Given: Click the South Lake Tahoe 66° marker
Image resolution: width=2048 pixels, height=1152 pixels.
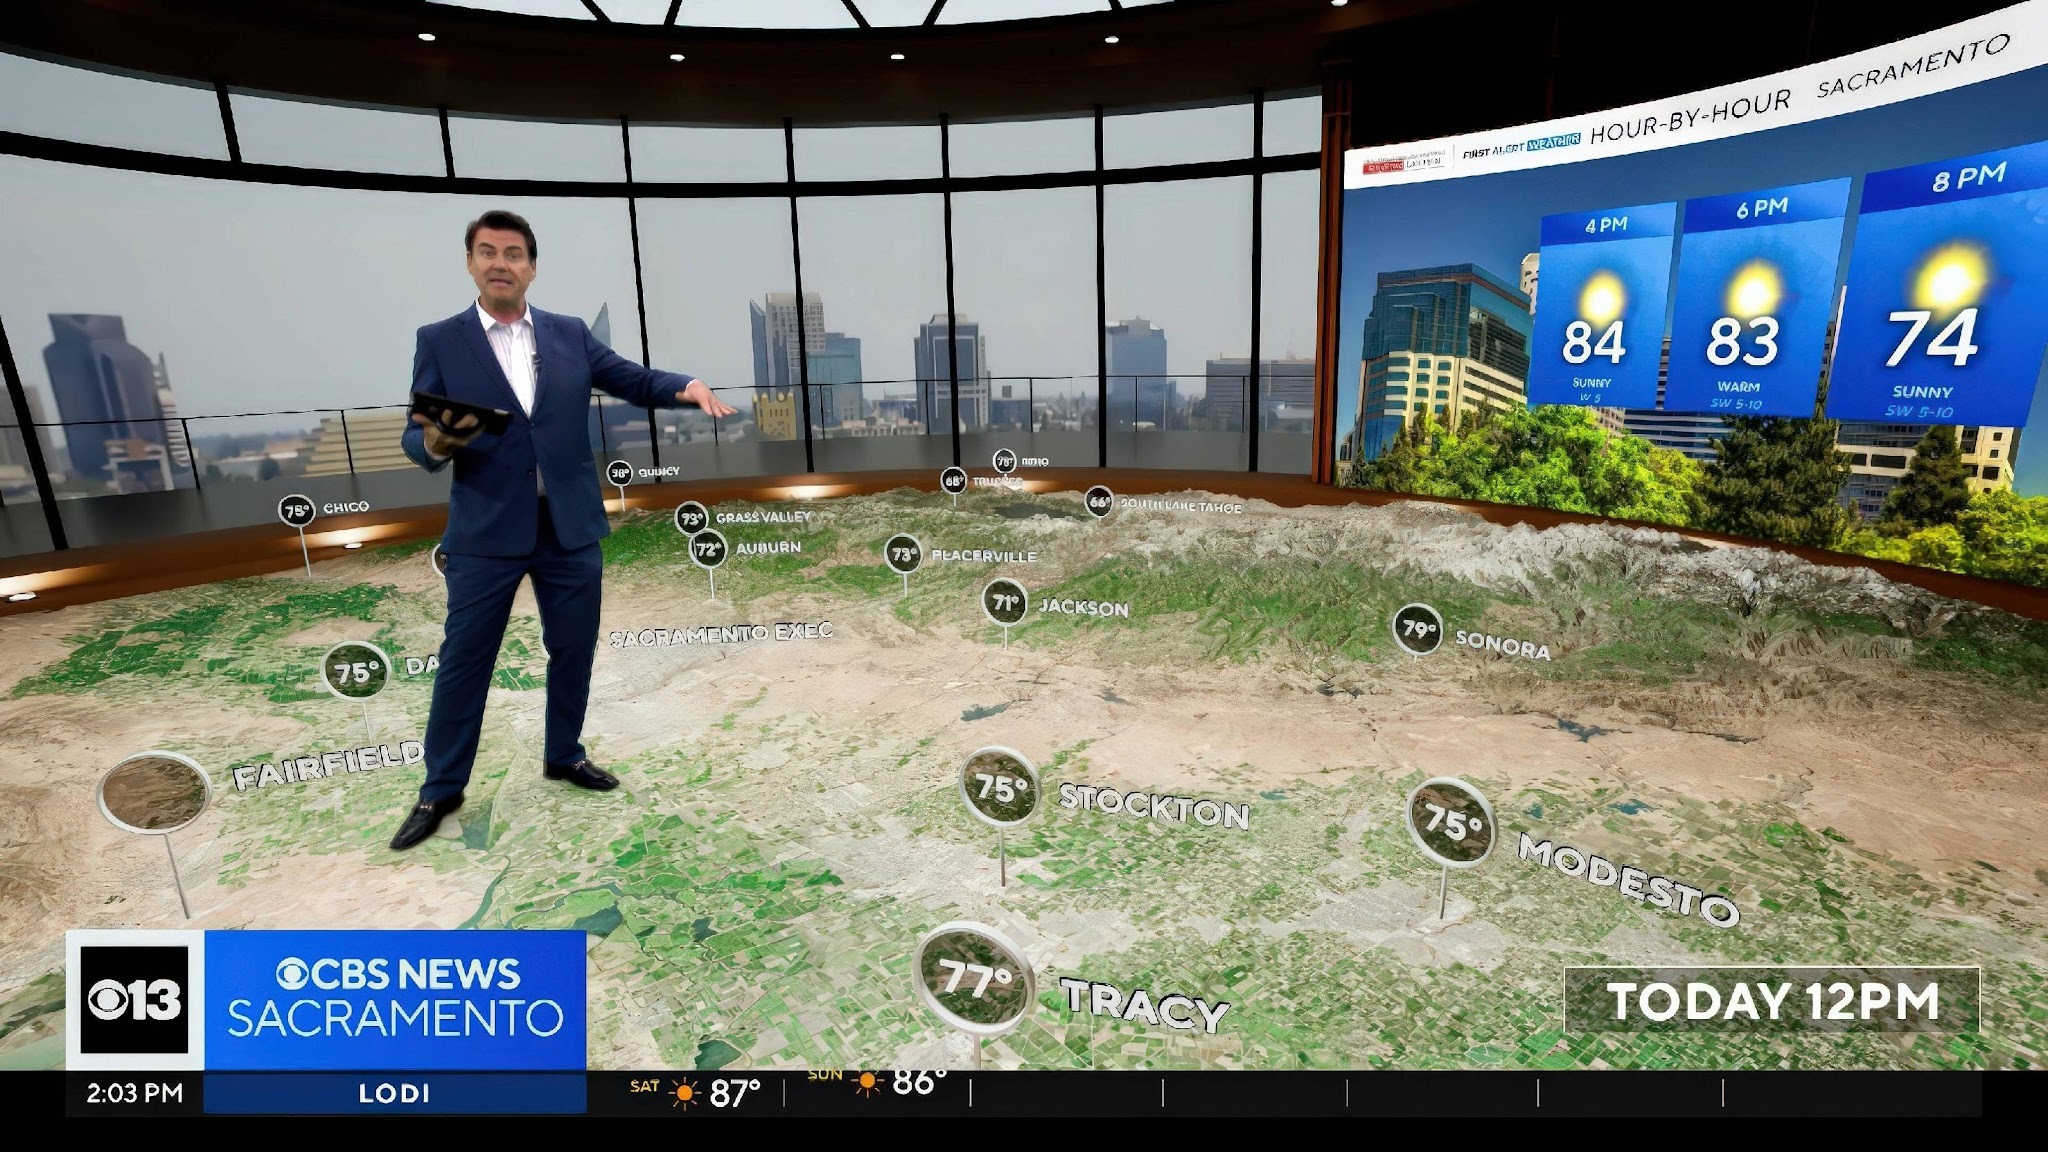Looking at the screenshot, I should [x=1099, y=502].
